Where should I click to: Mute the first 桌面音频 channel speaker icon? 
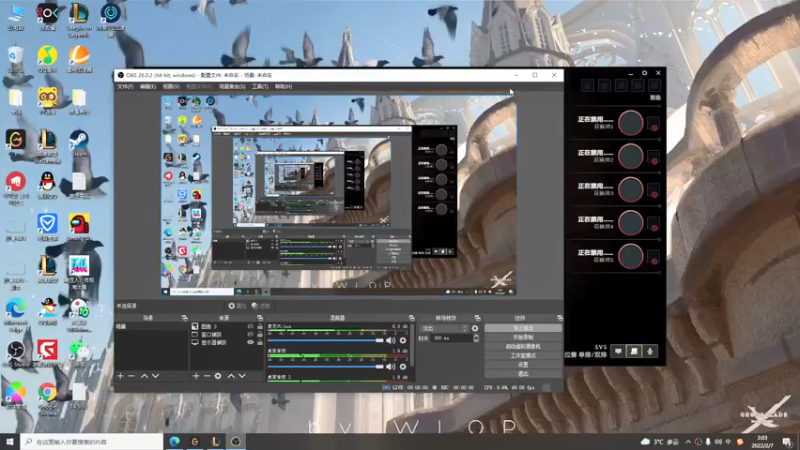(390, 366)
